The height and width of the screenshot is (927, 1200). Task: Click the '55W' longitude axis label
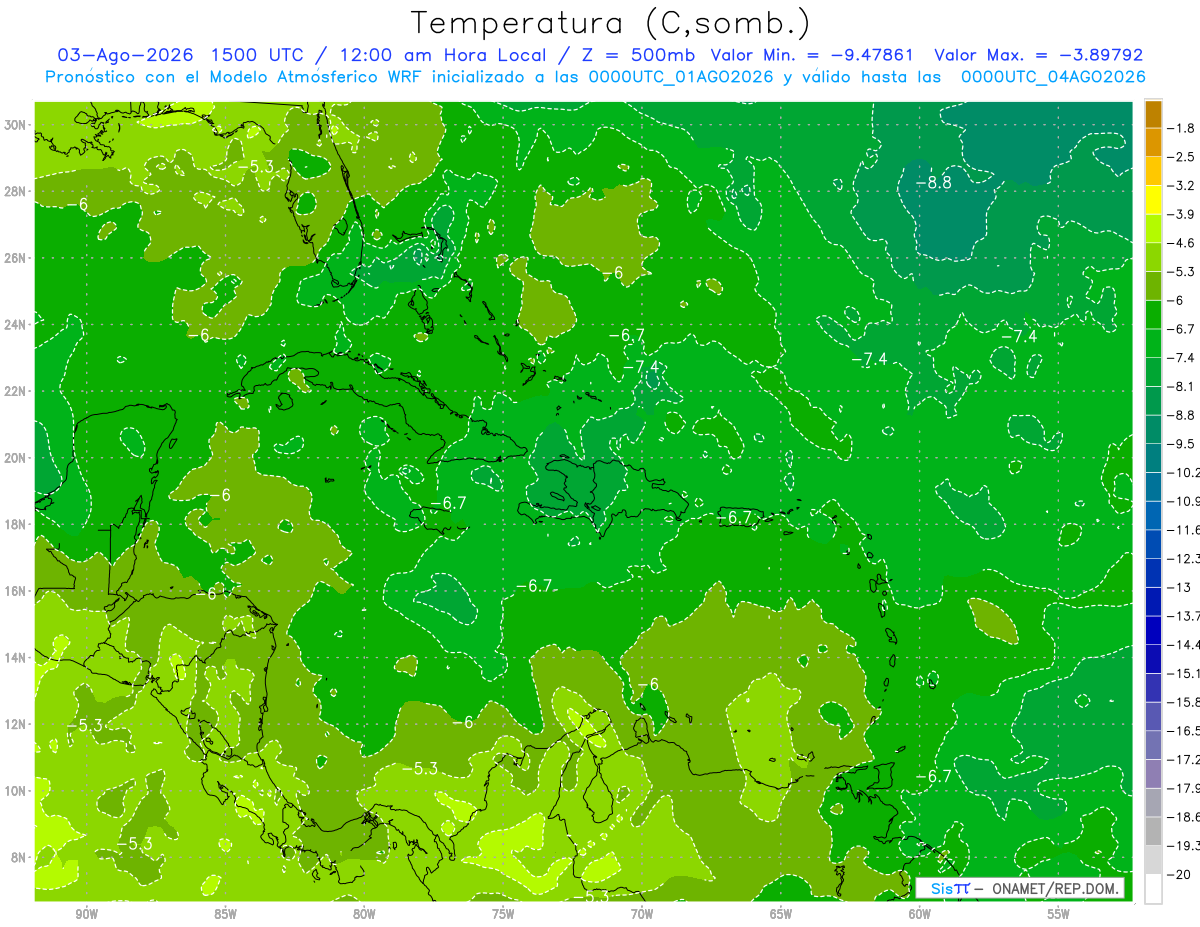1058,913
